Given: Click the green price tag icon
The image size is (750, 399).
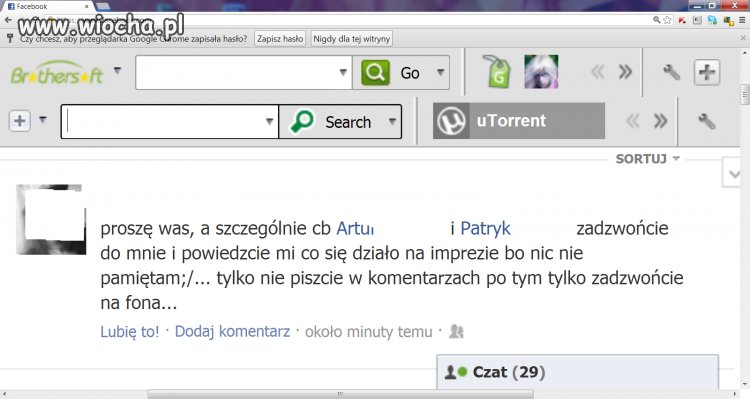Looking at the screenshot, I should 497,71.
